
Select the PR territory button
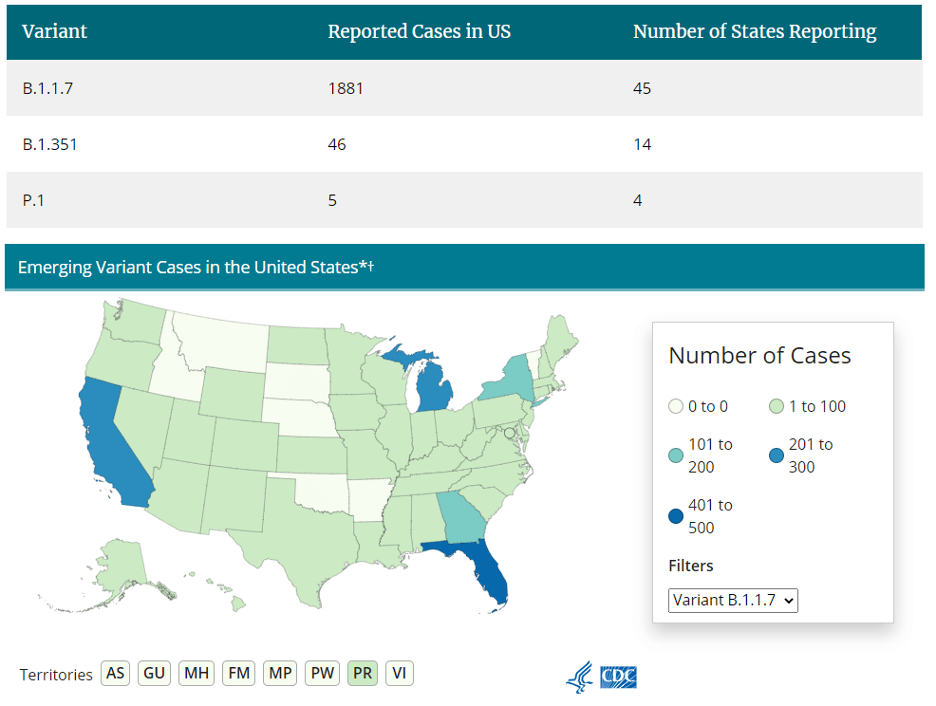click(x=362, y=673)
